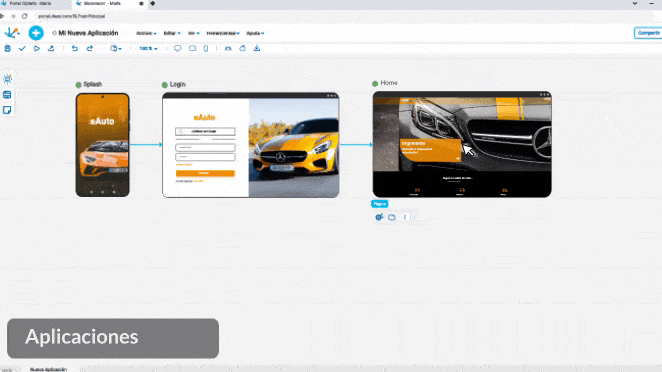Undo the last action
The height and width of the screenshot is (372, 662).
click(75, 49)
